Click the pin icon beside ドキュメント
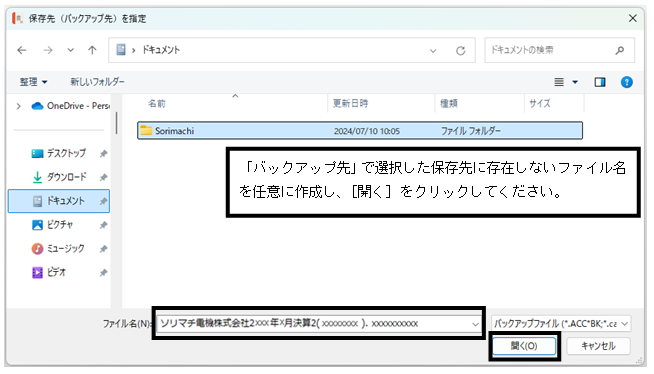The image size is (654, 374). 103,201
